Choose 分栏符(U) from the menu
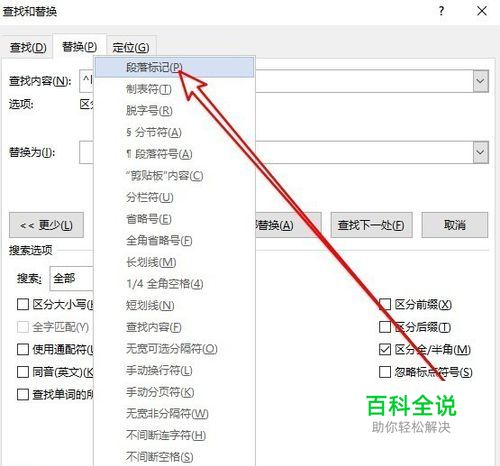 pos(174,197)
